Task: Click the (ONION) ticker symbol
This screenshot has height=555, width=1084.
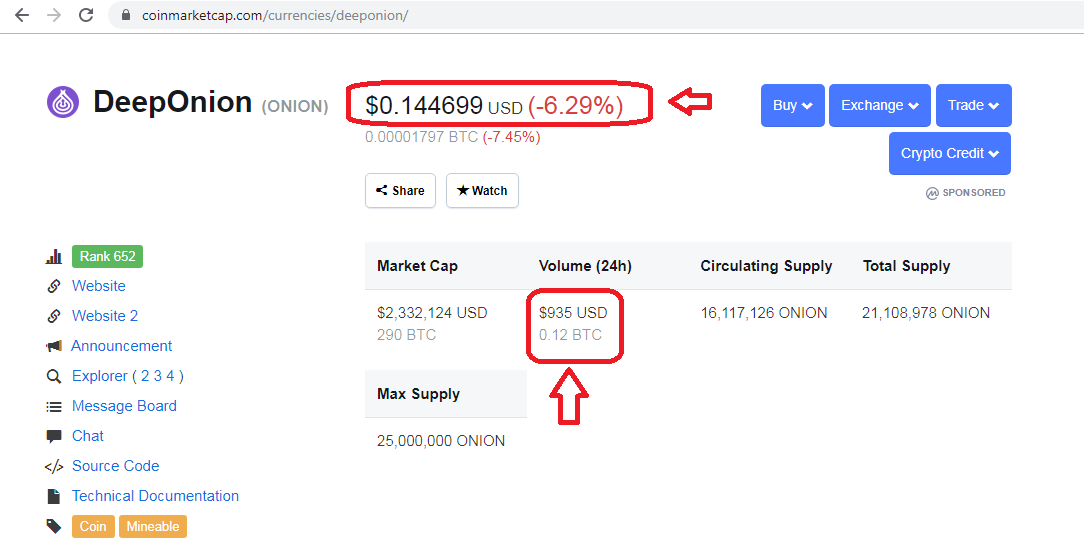Action: [x=295, y=106]
